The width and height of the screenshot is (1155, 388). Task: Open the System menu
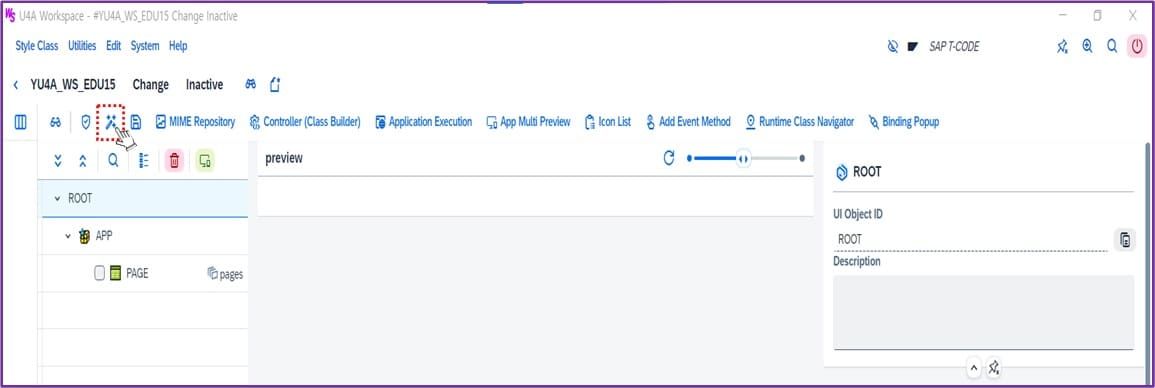click(145, 46)
